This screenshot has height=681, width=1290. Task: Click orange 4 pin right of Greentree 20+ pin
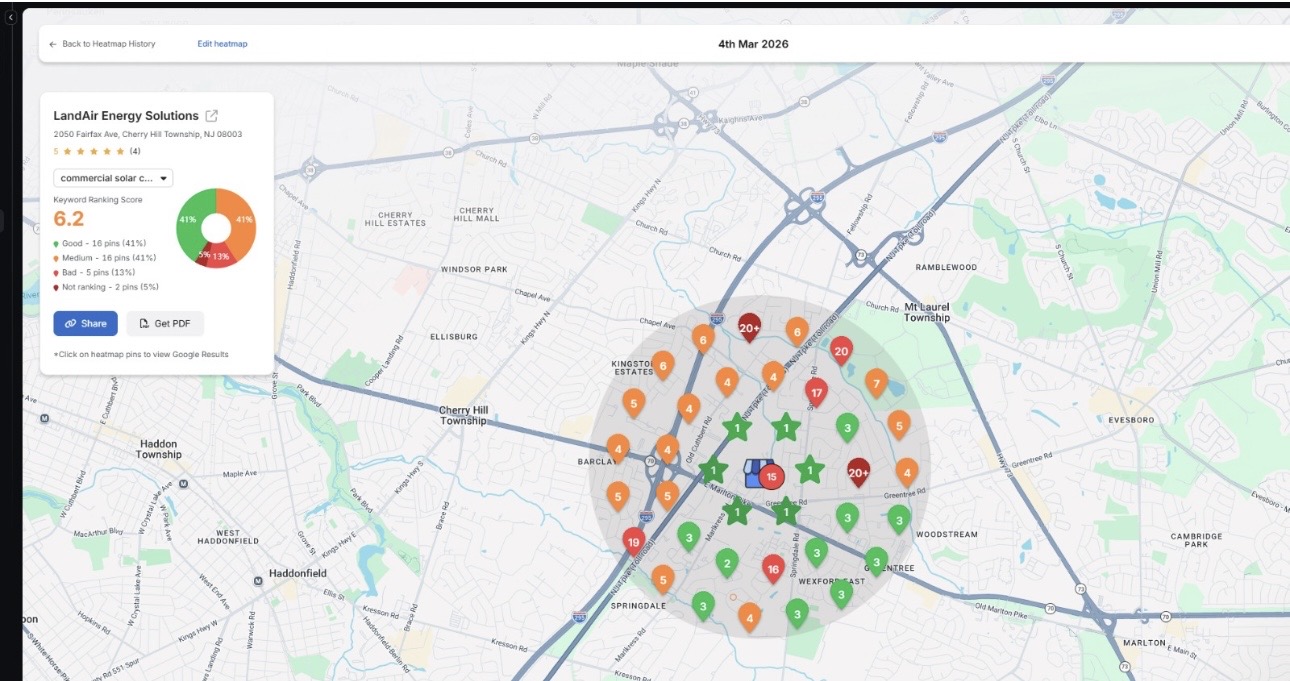[906, 472]
